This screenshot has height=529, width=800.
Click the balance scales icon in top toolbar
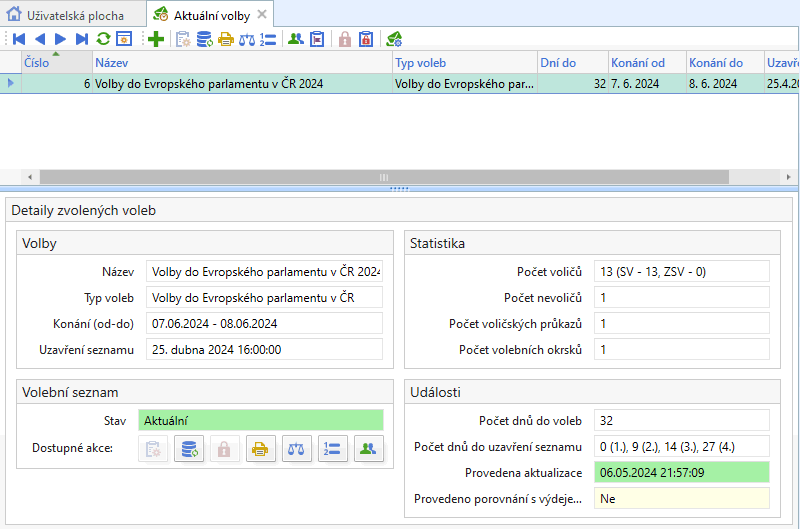pos(246,39)
